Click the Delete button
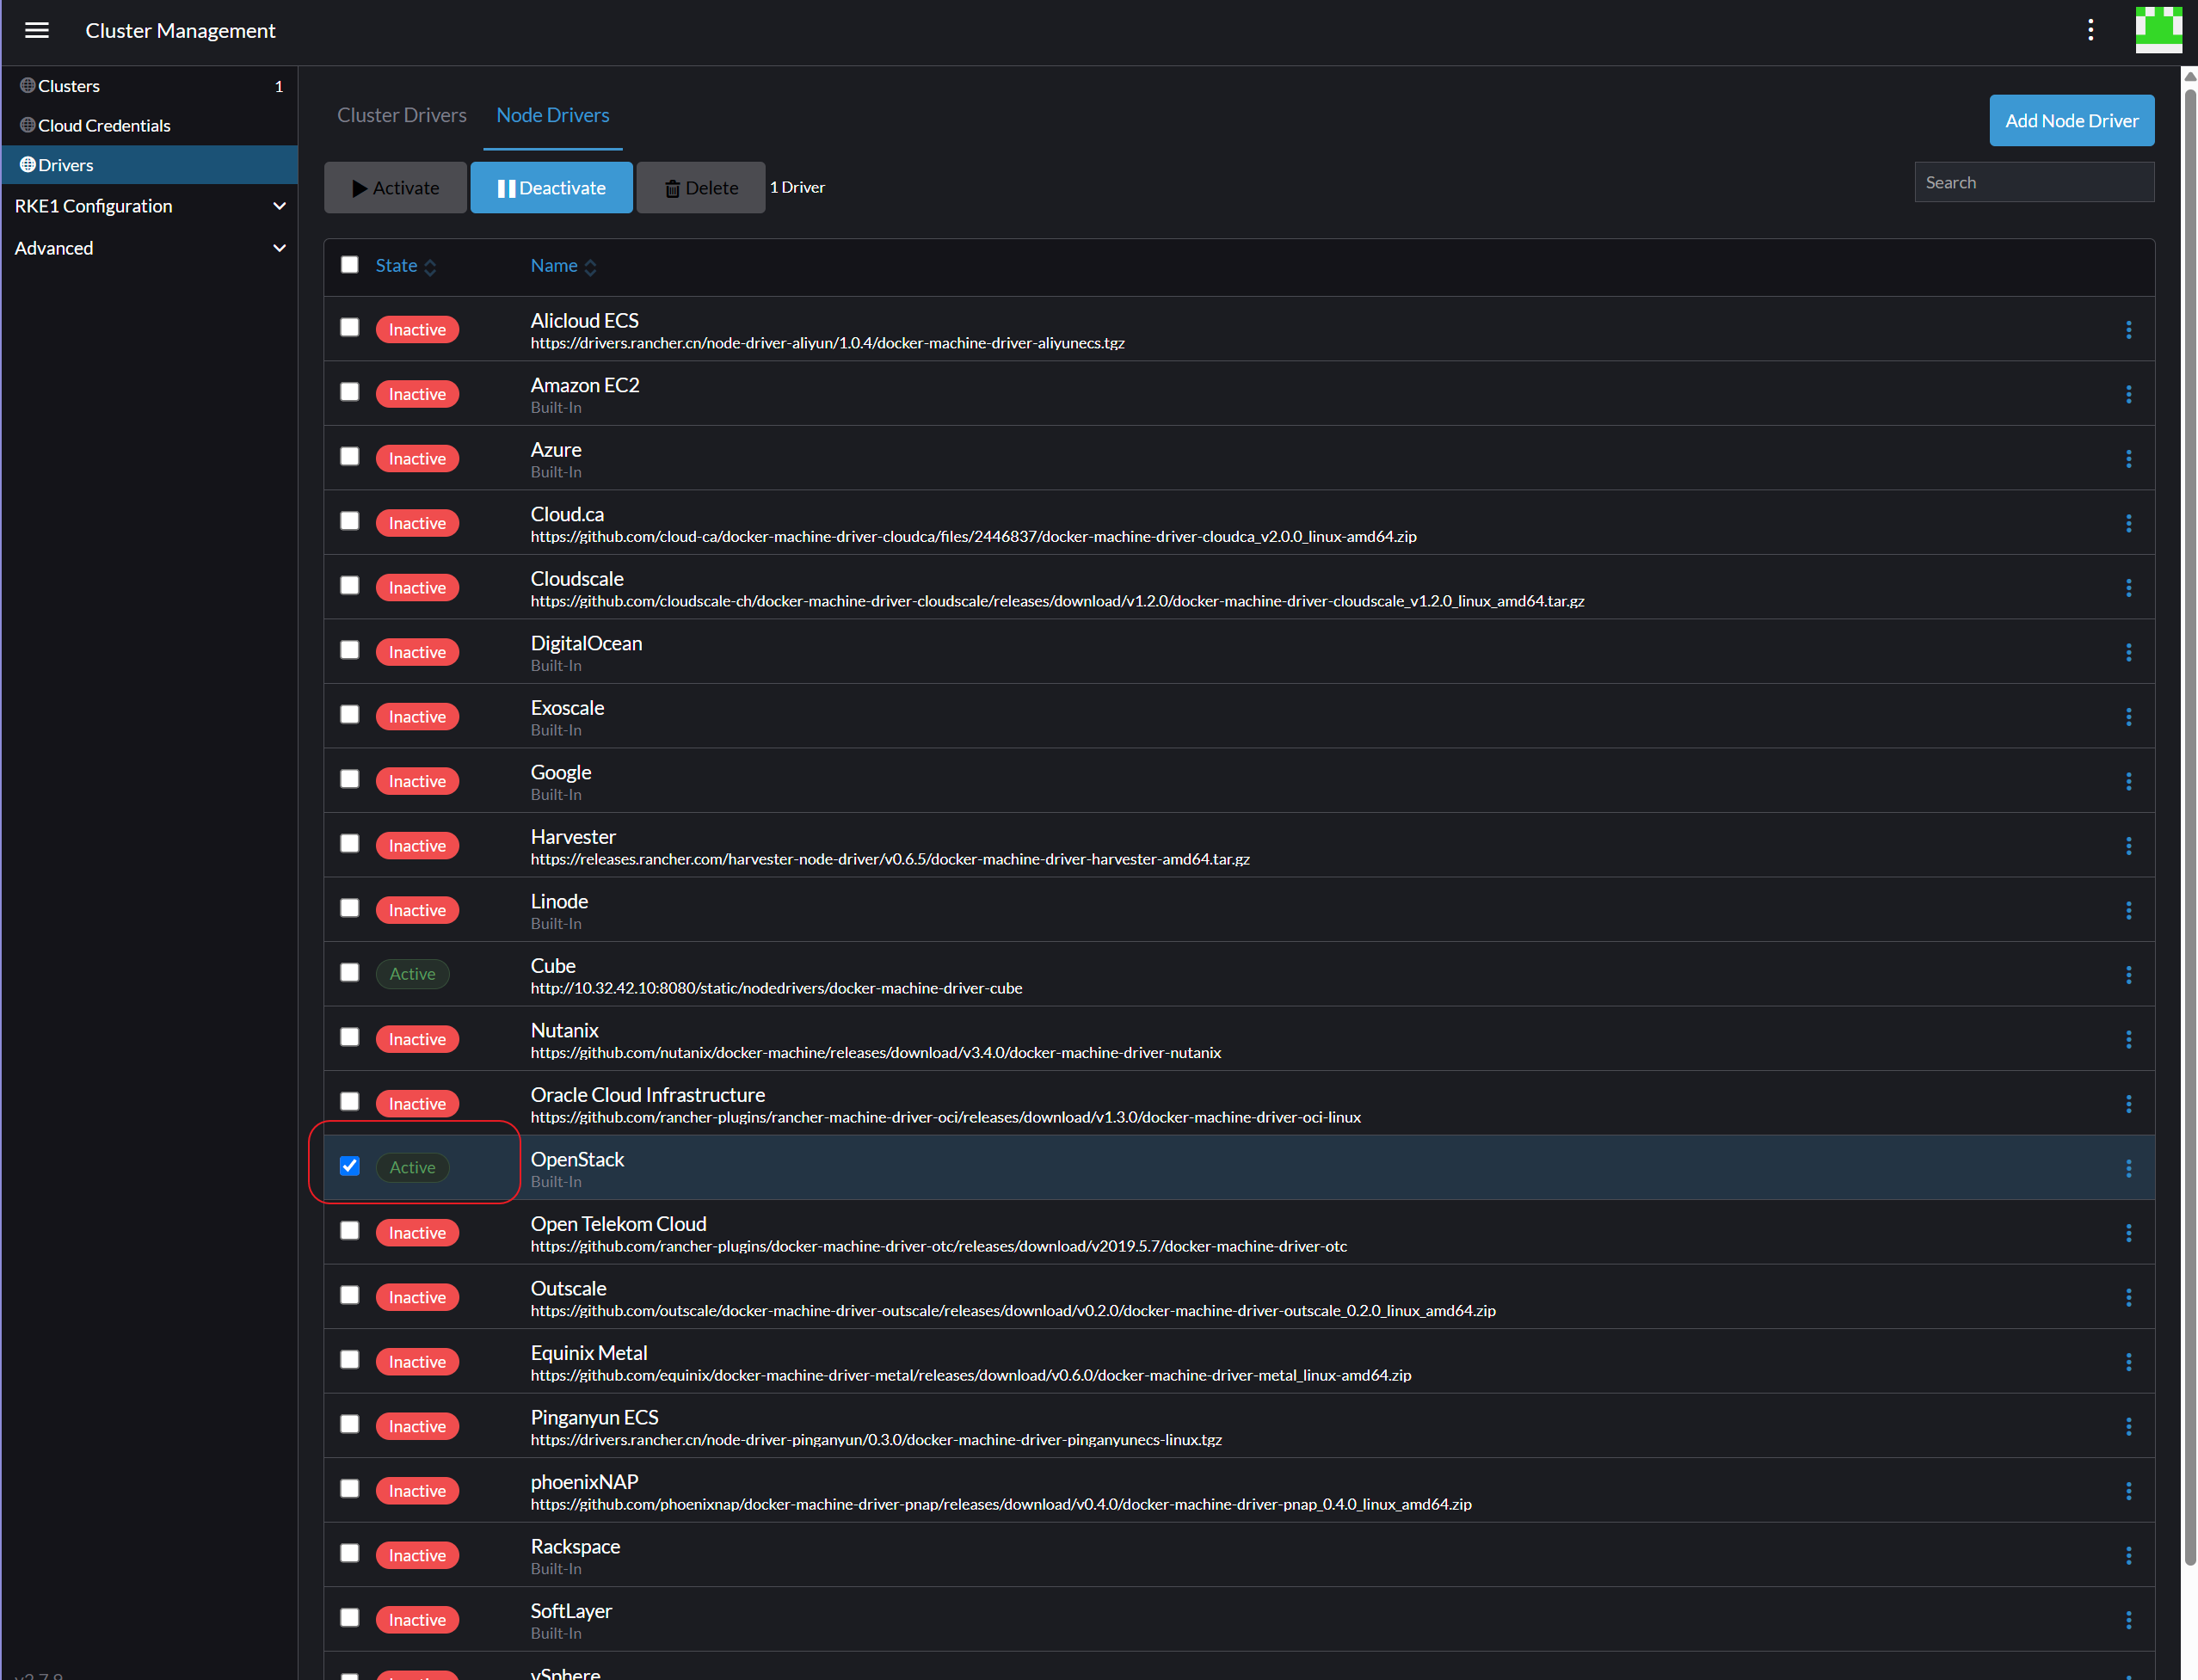2198x1680 pixels. coord(701,188)
